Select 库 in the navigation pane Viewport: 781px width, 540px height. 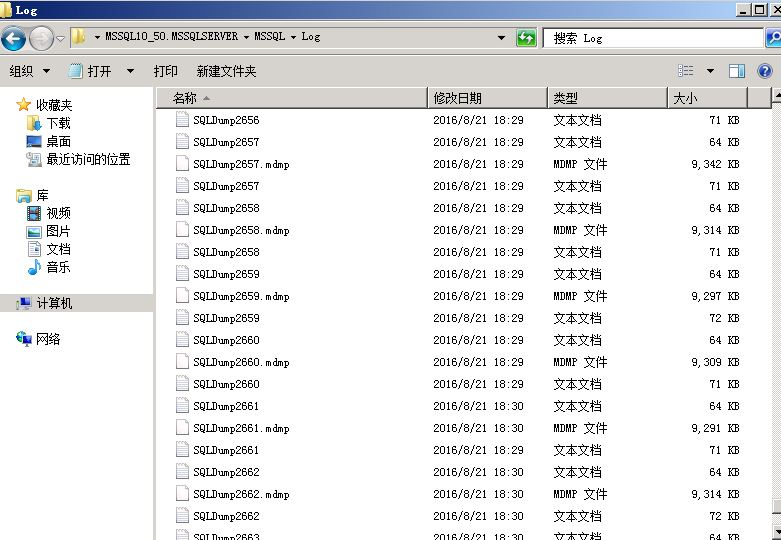tap(42, 195)
